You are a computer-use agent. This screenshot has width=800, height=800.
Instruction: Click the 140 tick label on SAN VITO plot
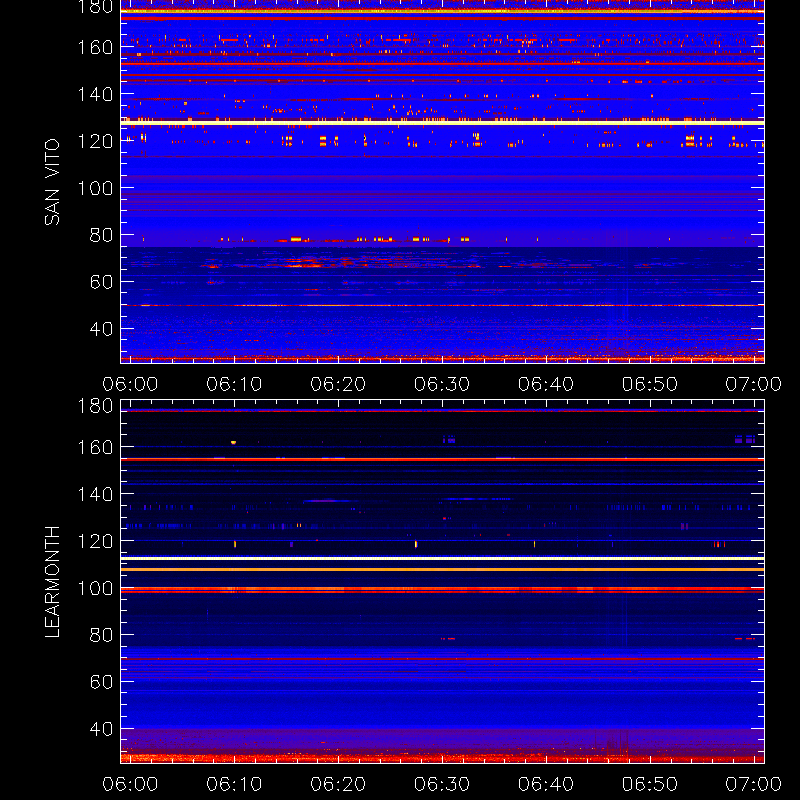(x=95, y=94)
